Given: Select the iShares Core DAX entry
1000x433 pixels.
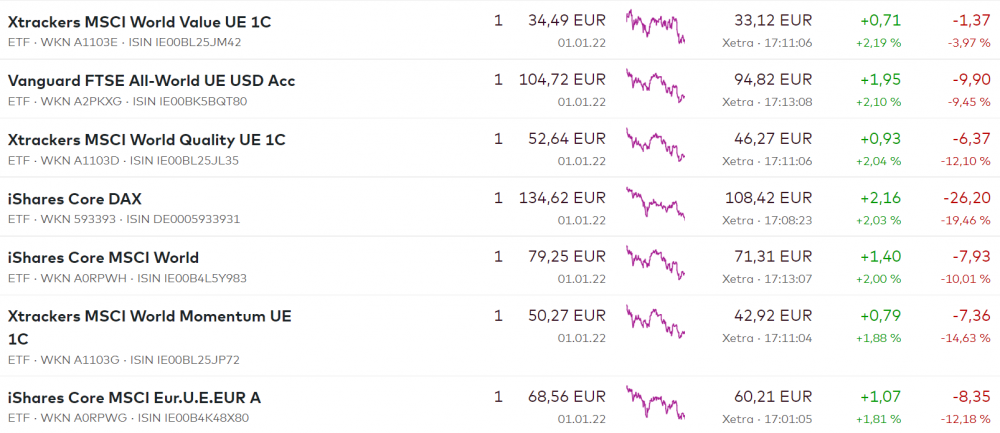Looking at the screenshot, I should click(x=75, y=199).
